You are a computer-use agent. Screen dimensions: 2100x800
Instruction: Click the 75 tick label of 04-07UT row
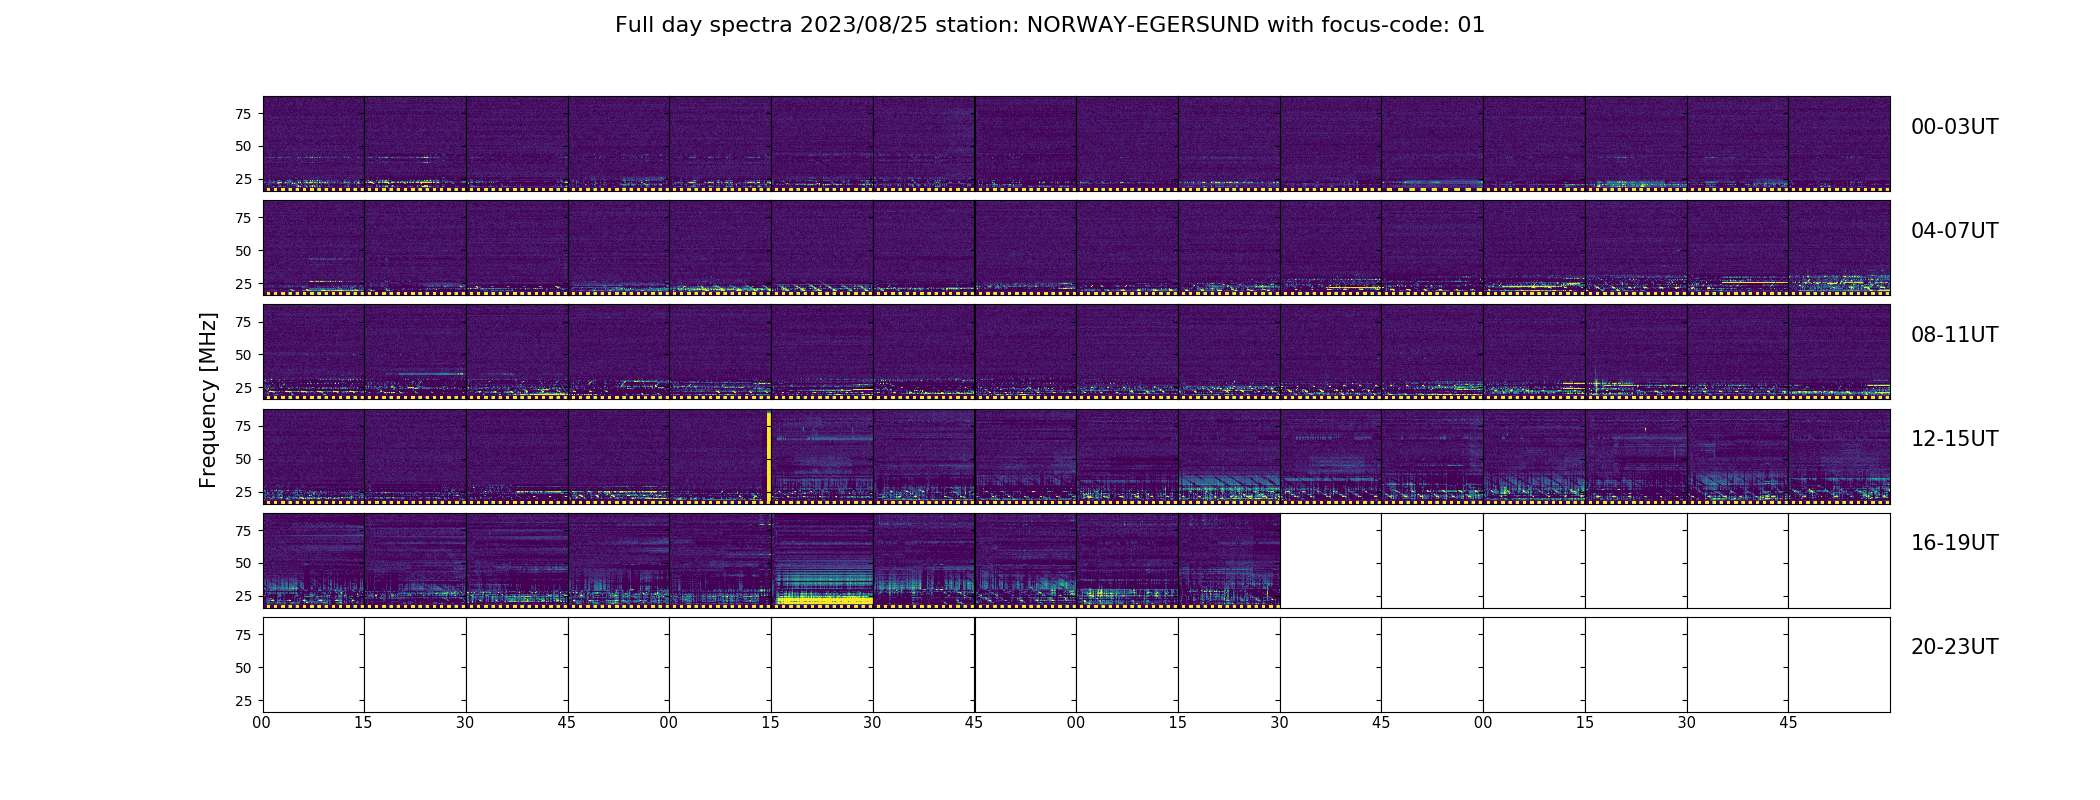point(243,218)
